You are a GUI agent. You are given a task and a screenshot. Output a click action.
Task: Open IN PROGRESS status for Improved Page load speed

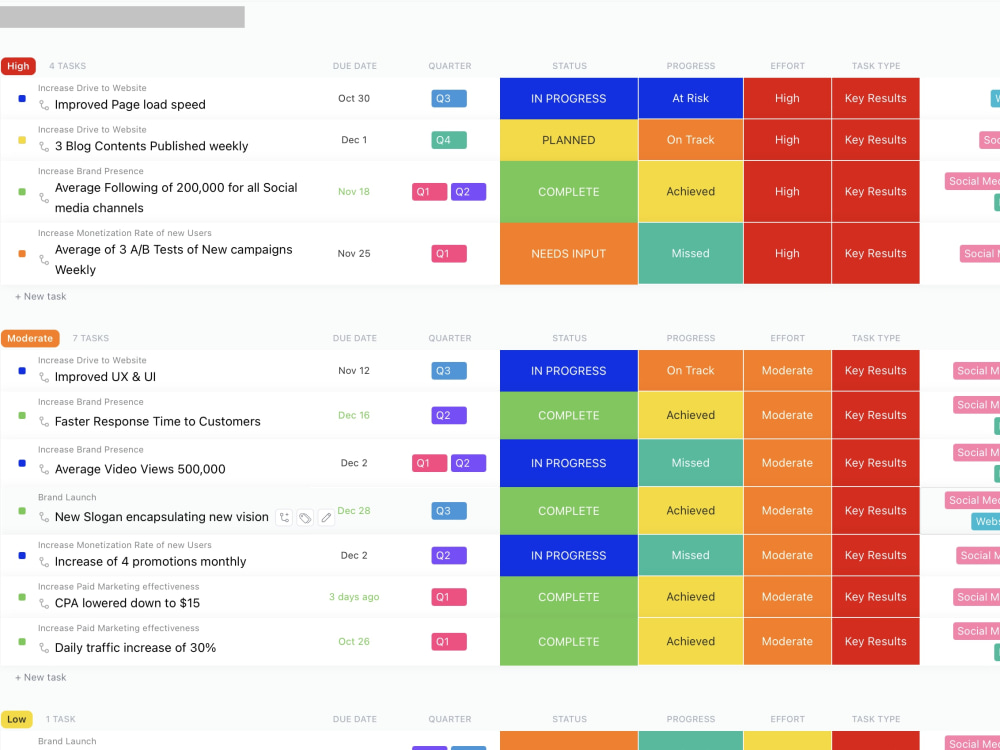[x=569, y=98]
